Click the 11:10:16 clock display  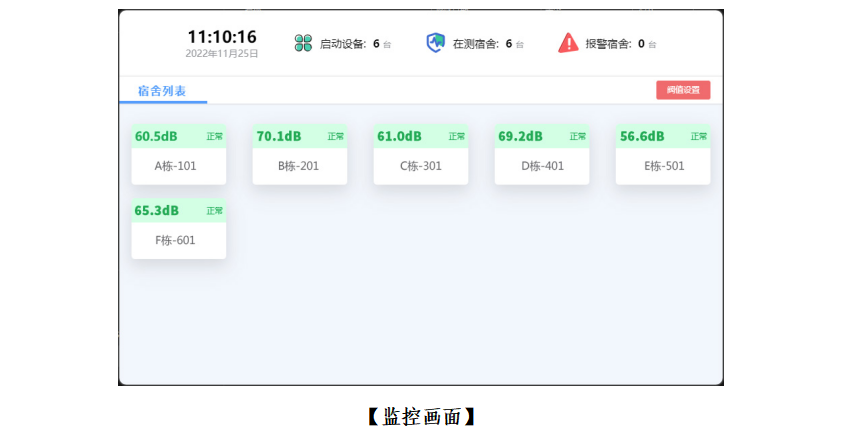click(222, 36)
